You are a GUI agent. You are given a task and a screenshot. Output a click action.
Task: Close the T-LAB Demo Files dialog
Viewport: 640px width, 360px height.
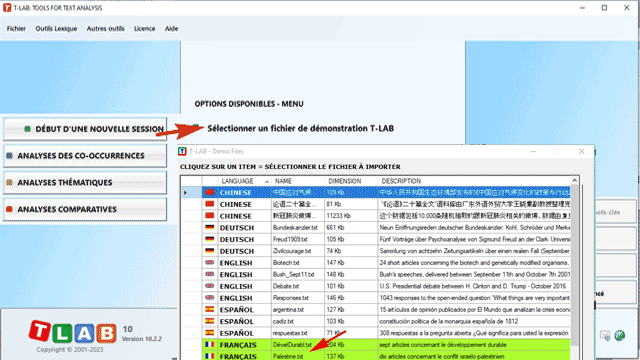pos(582,151)
